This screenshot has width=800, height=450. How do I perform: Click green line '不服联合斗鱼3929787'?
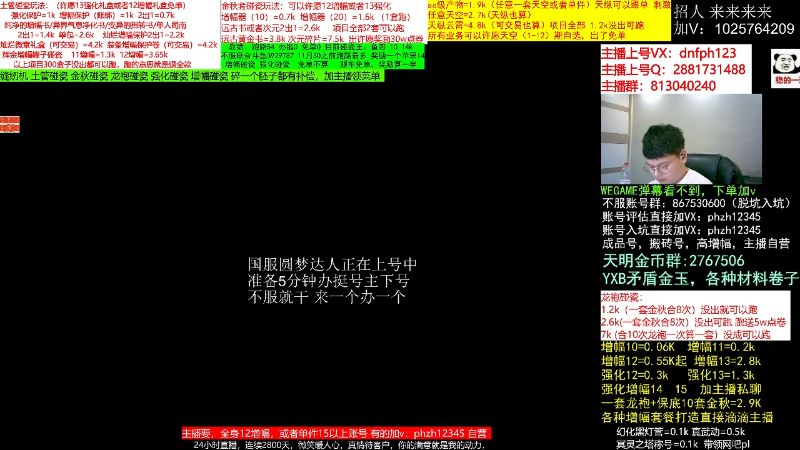(322, 55)
